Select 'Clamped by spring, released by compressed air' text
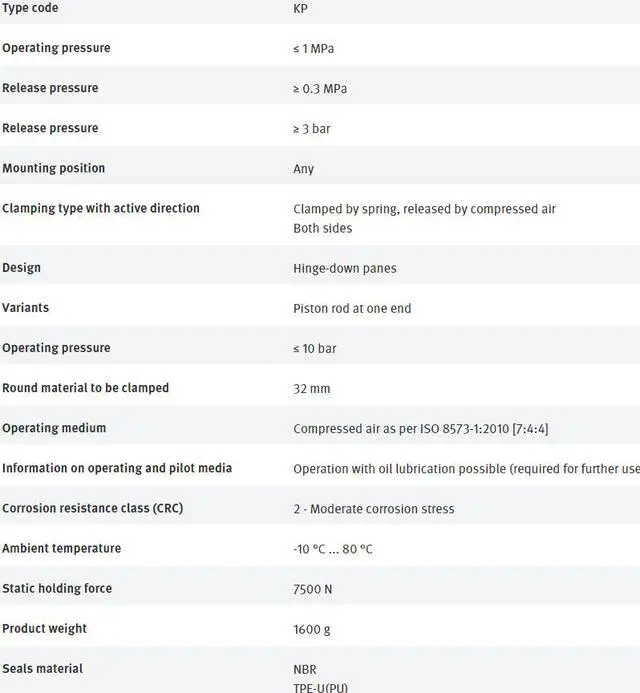 [x=424, y=209]
